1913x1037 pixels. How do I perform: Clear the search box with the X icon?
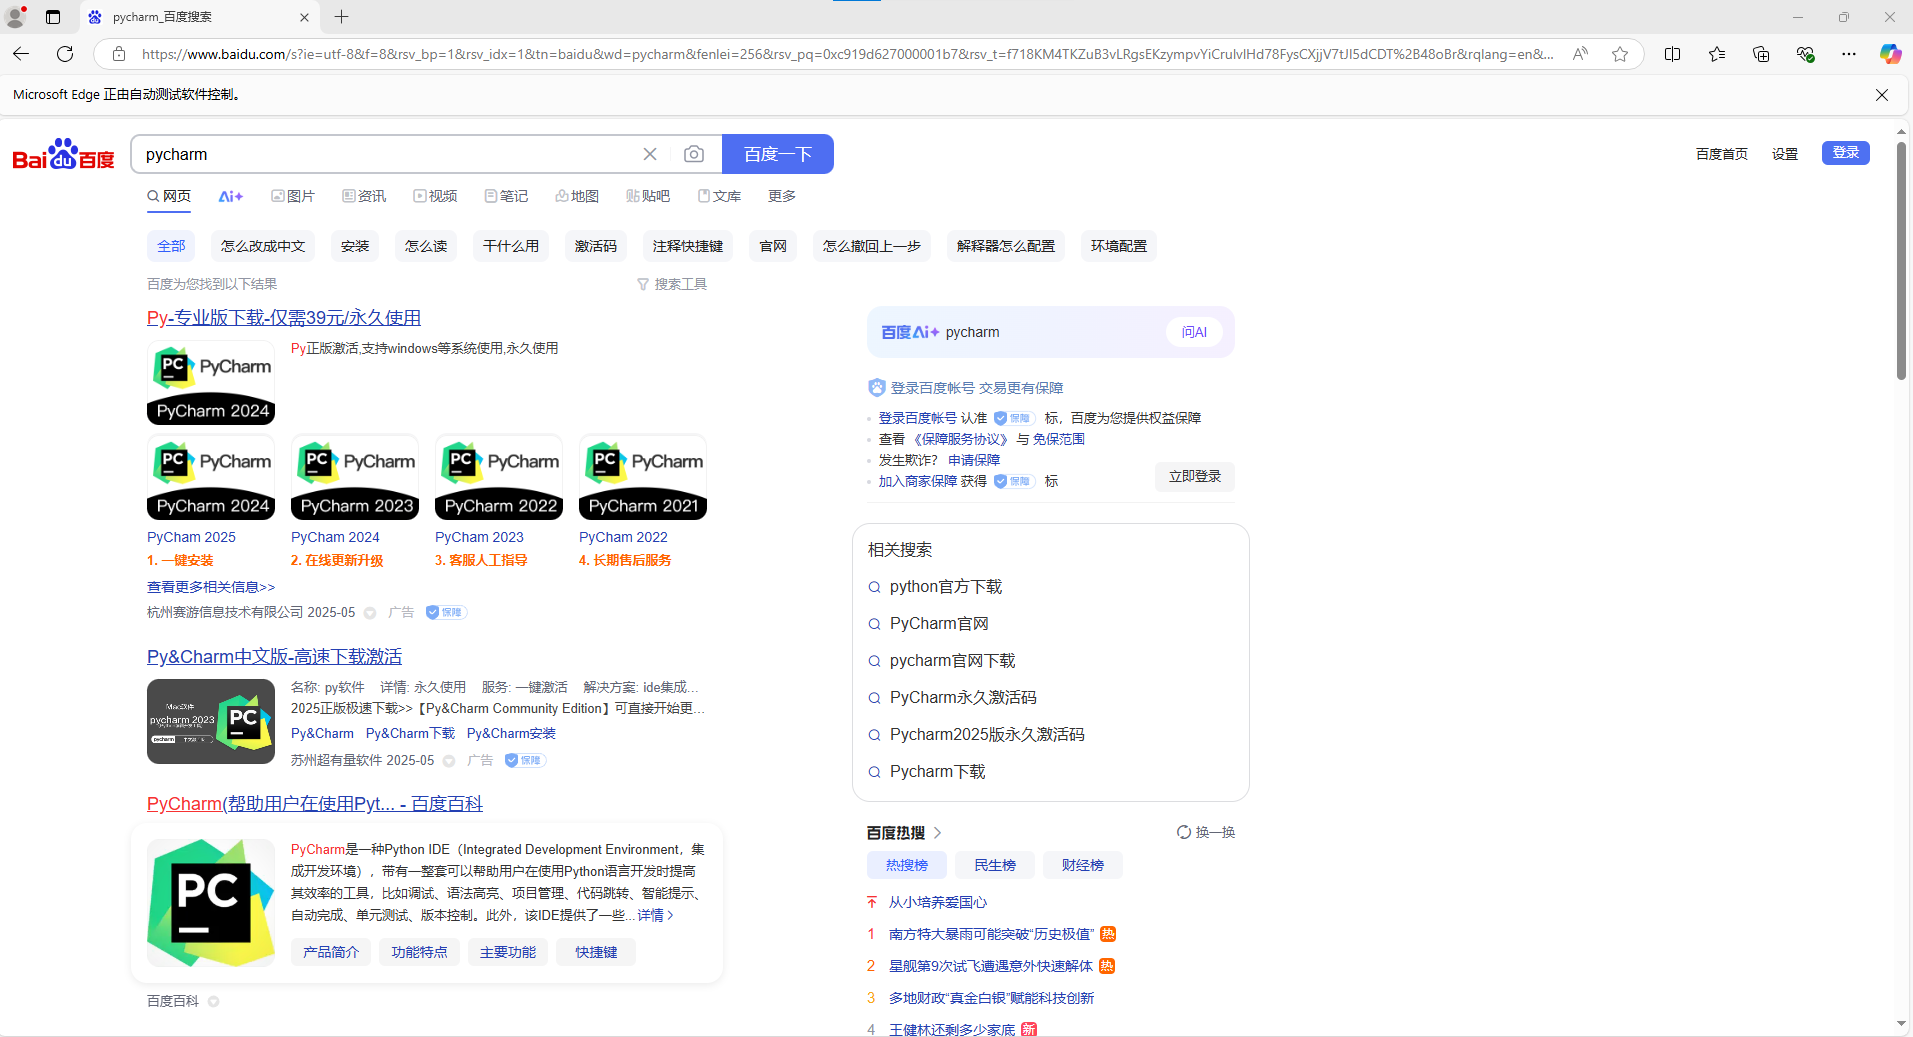(x=650, y=154)
